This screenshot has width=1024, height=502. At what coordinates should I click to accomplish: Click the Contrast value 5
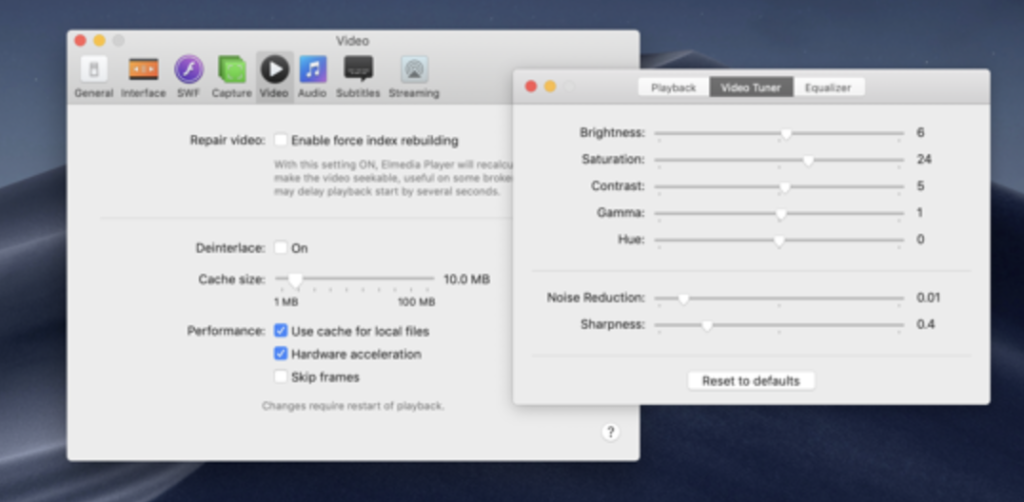click(920, 186)
